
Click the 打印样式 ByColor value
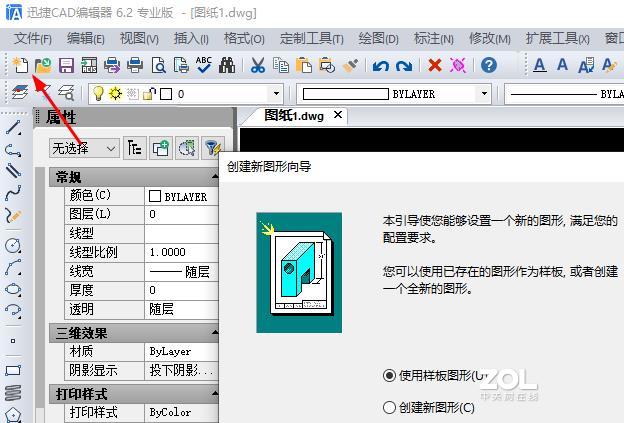(x=181, y=412)
